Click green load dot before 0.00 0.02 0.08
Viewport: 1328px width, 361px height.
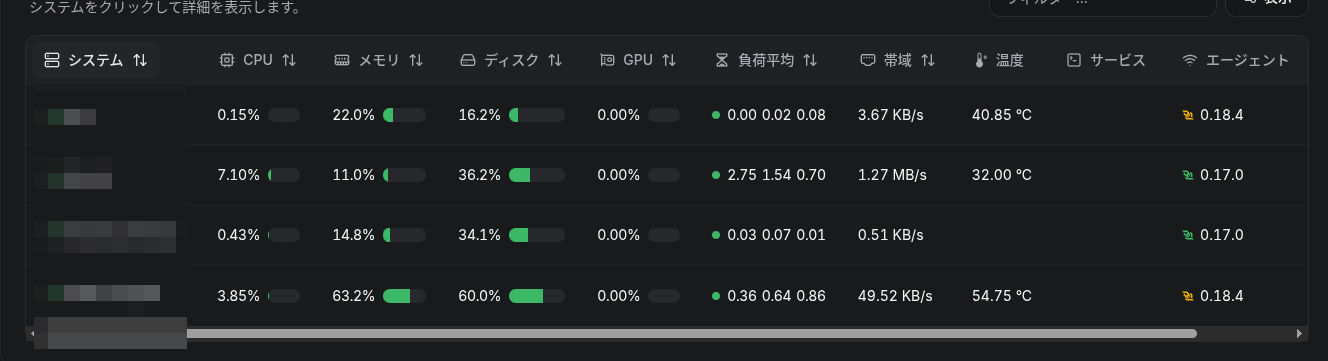[x=716, y=115]
